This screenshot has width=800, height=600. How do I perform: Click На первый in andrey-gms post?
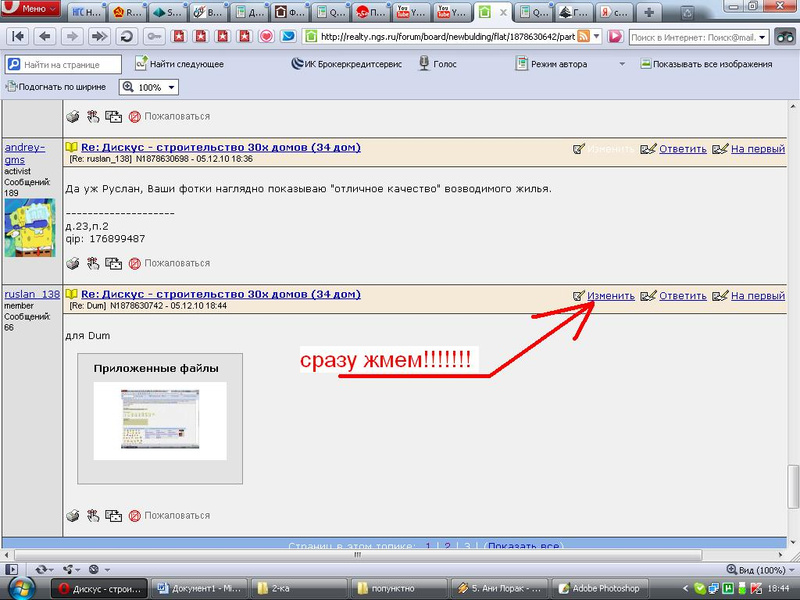pos(758,149)
